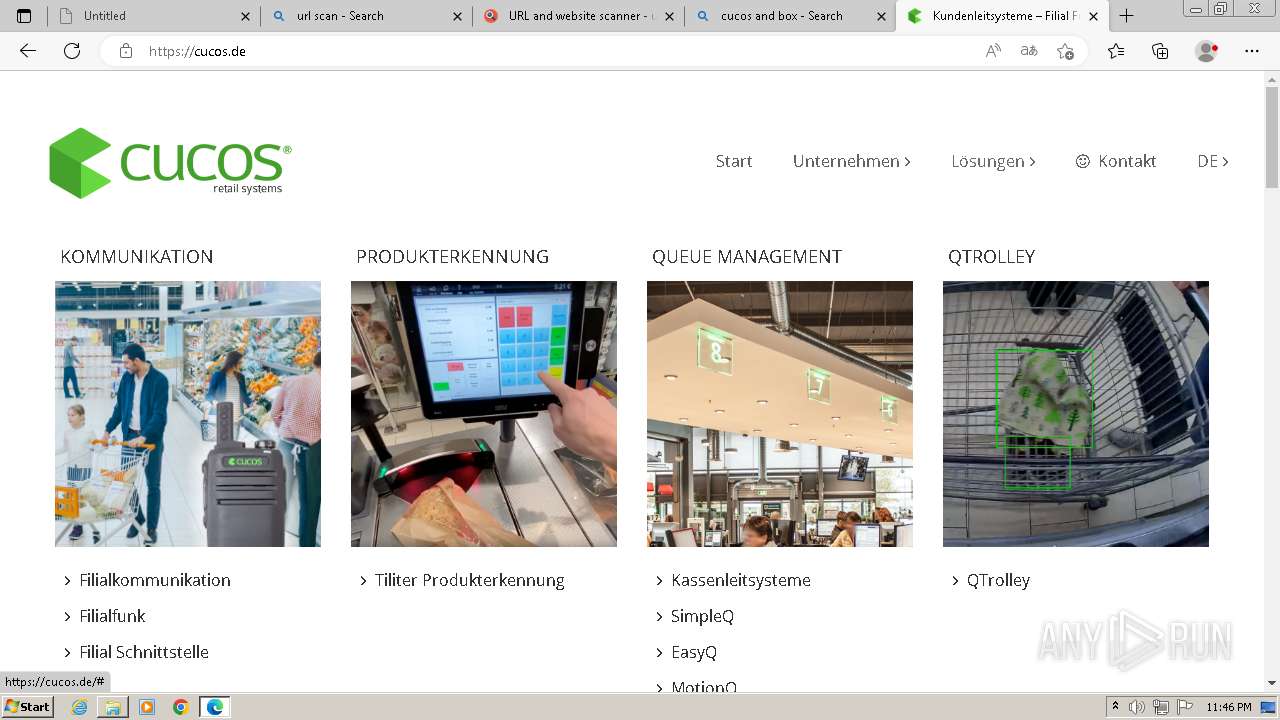Viewport: 1280px width, 720px height.
Task: Expand the Unternehmen menu
Action: pos(851,161)
